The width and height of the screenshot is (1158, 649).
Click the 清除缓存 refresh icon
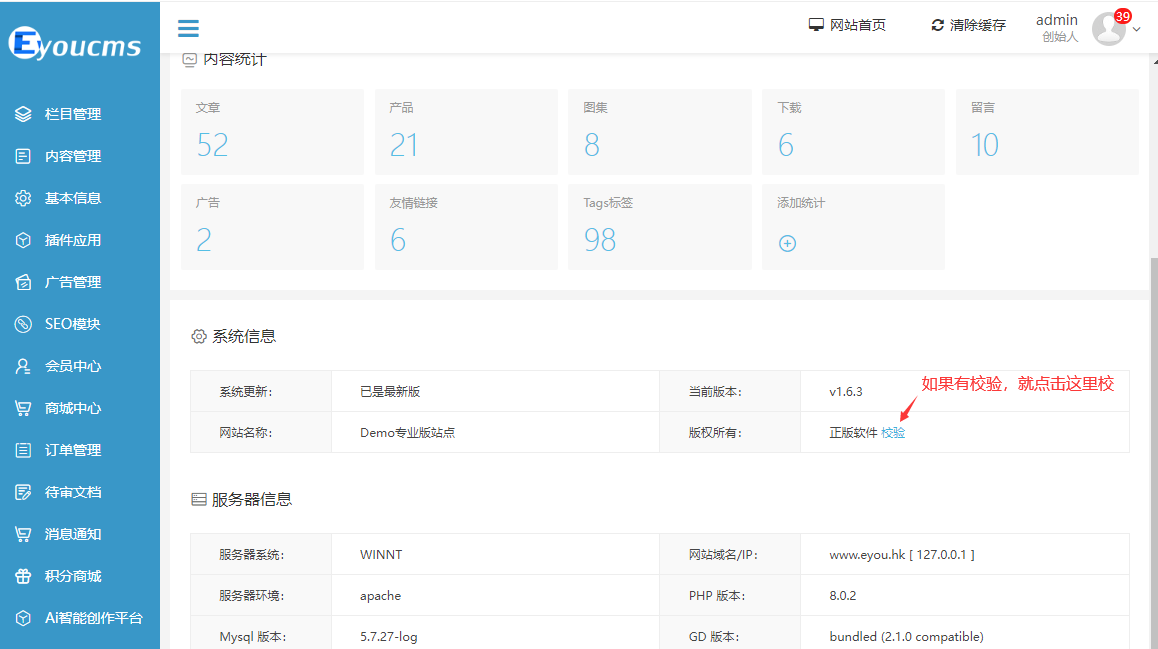[x=938, y=24]
